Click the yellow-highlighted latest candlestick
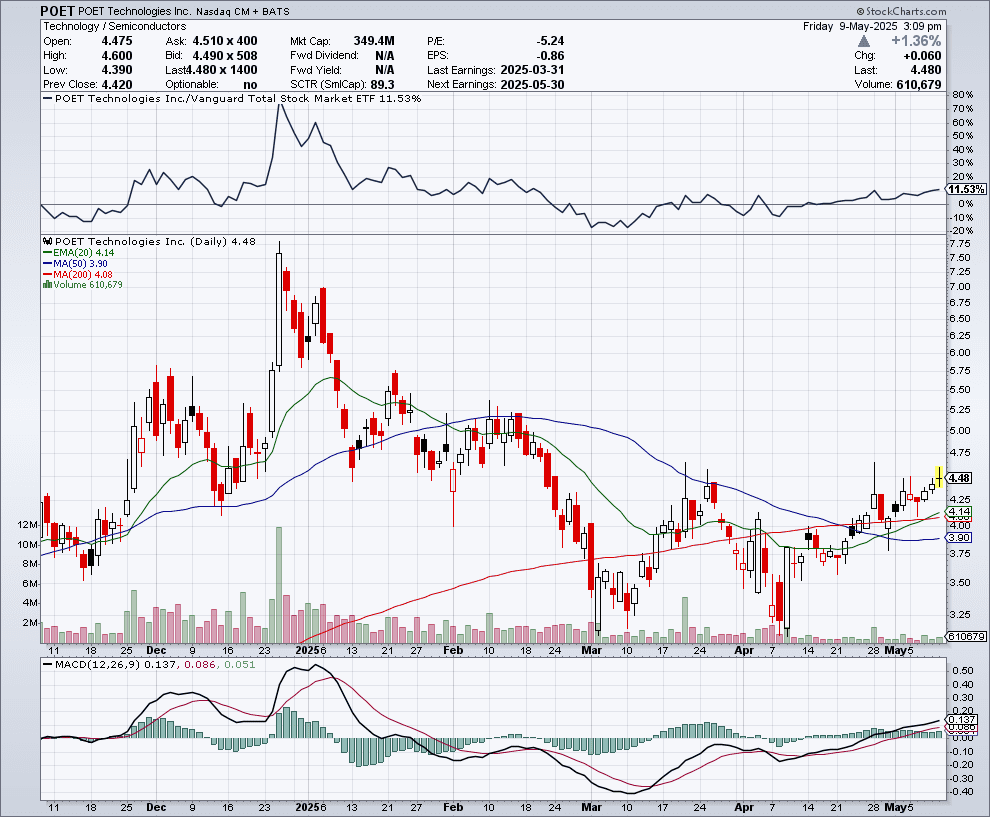This screenshot has height=817, width=990. click(x=939, y=477)
